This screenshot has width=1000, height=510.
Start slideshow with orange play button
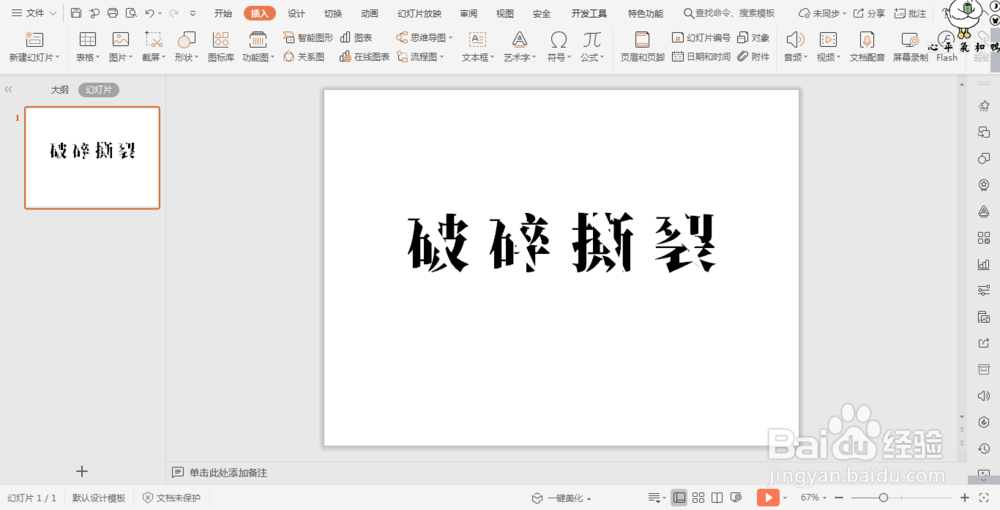click(x=768, y=497)
